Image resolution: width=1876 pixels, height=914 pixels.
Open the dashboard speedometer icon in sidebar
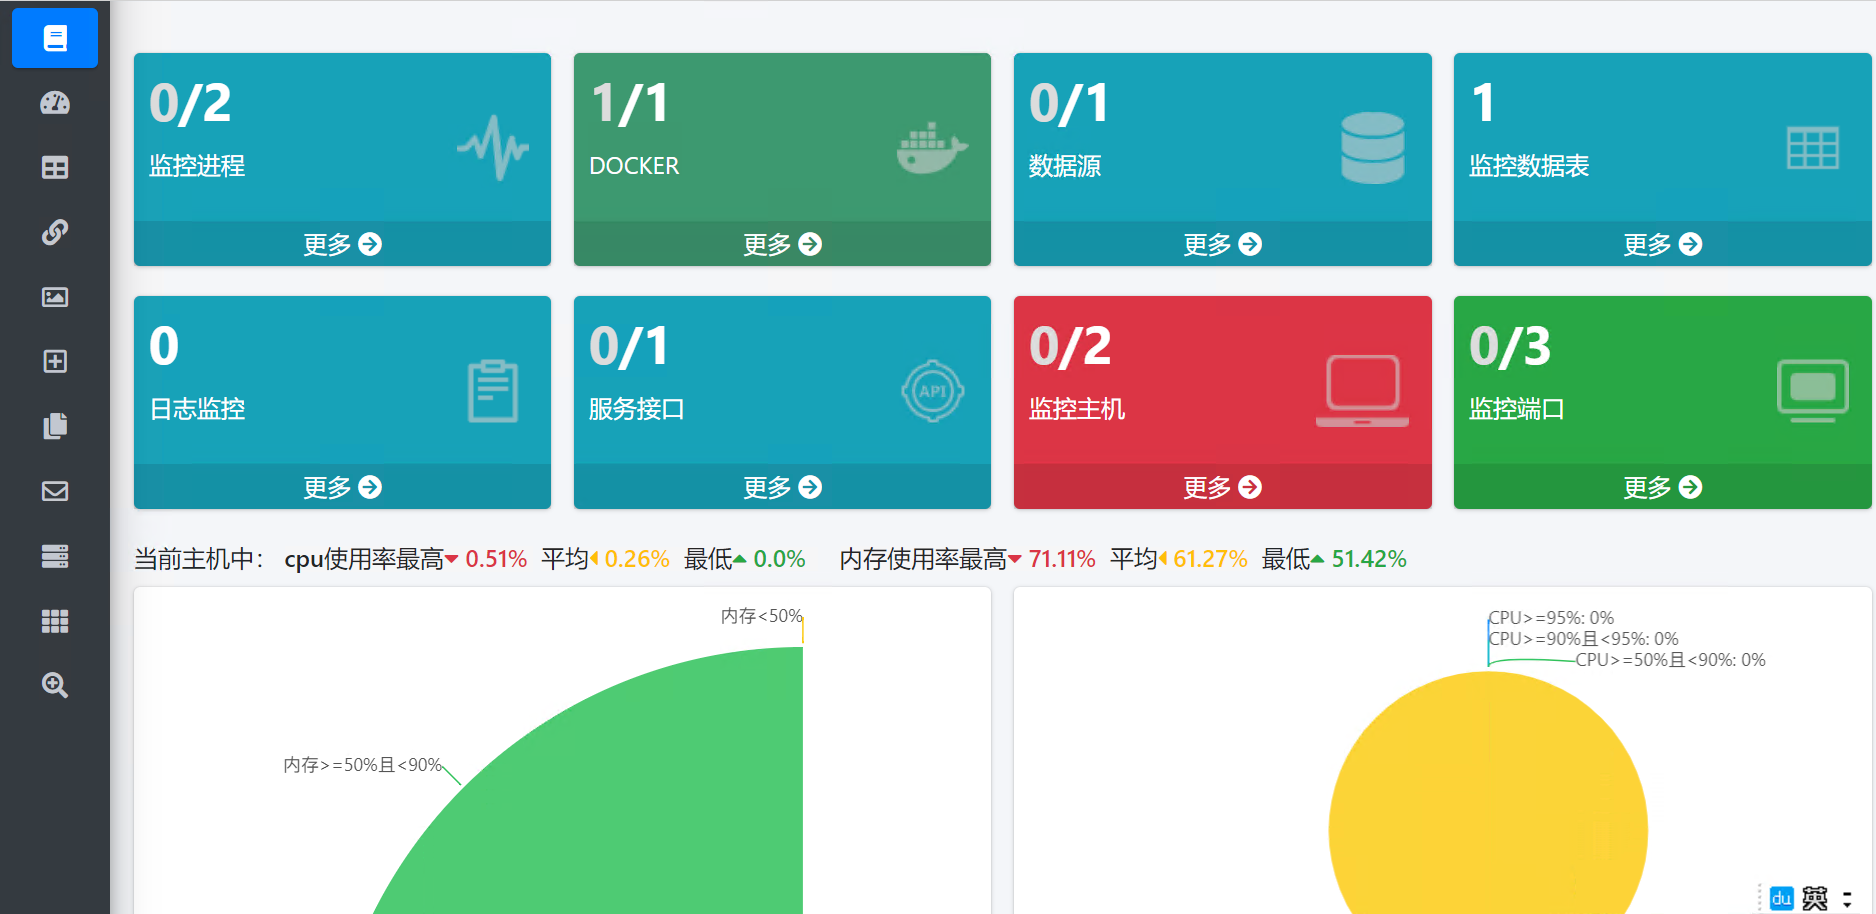point(55,103)
